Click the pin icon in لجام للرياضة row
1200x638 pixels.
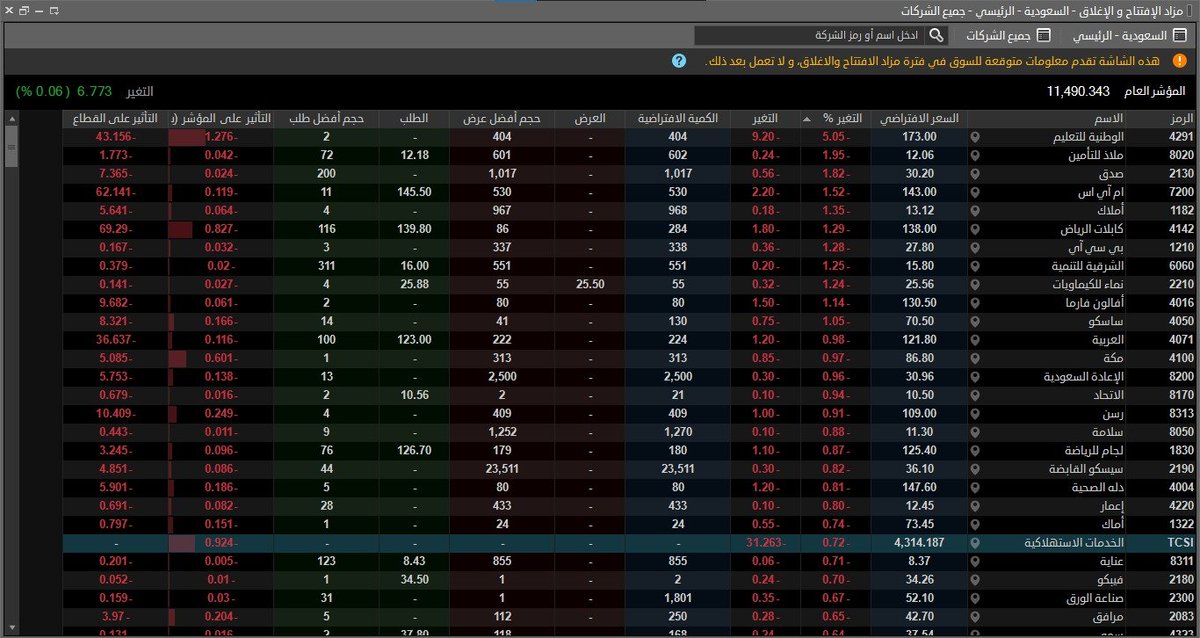click(974, 451)
